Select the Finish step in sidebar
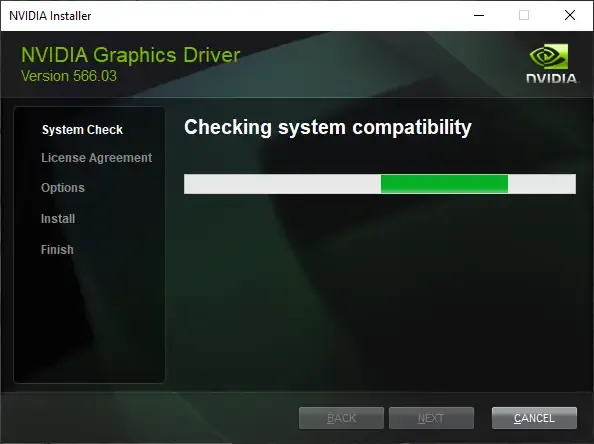The width and height of the screenshot is (594, 444). pyautogui.click(x=57, y=250)
